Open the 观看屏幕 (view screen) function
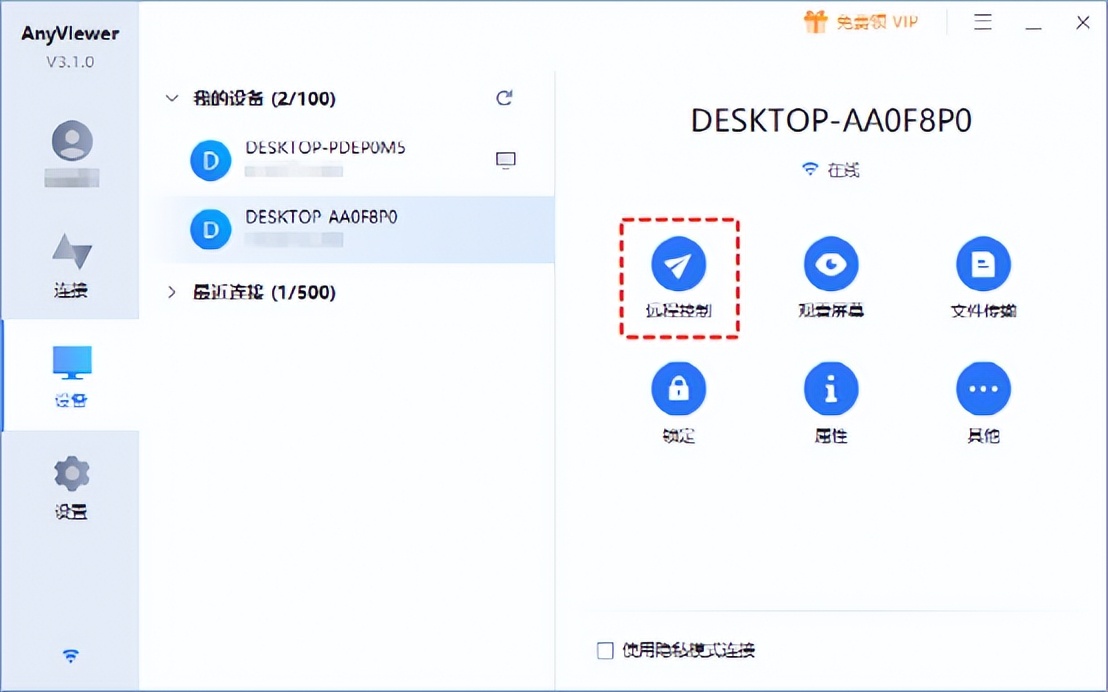The width and height of the screenshot is (1108, 692). coord(831,263)
